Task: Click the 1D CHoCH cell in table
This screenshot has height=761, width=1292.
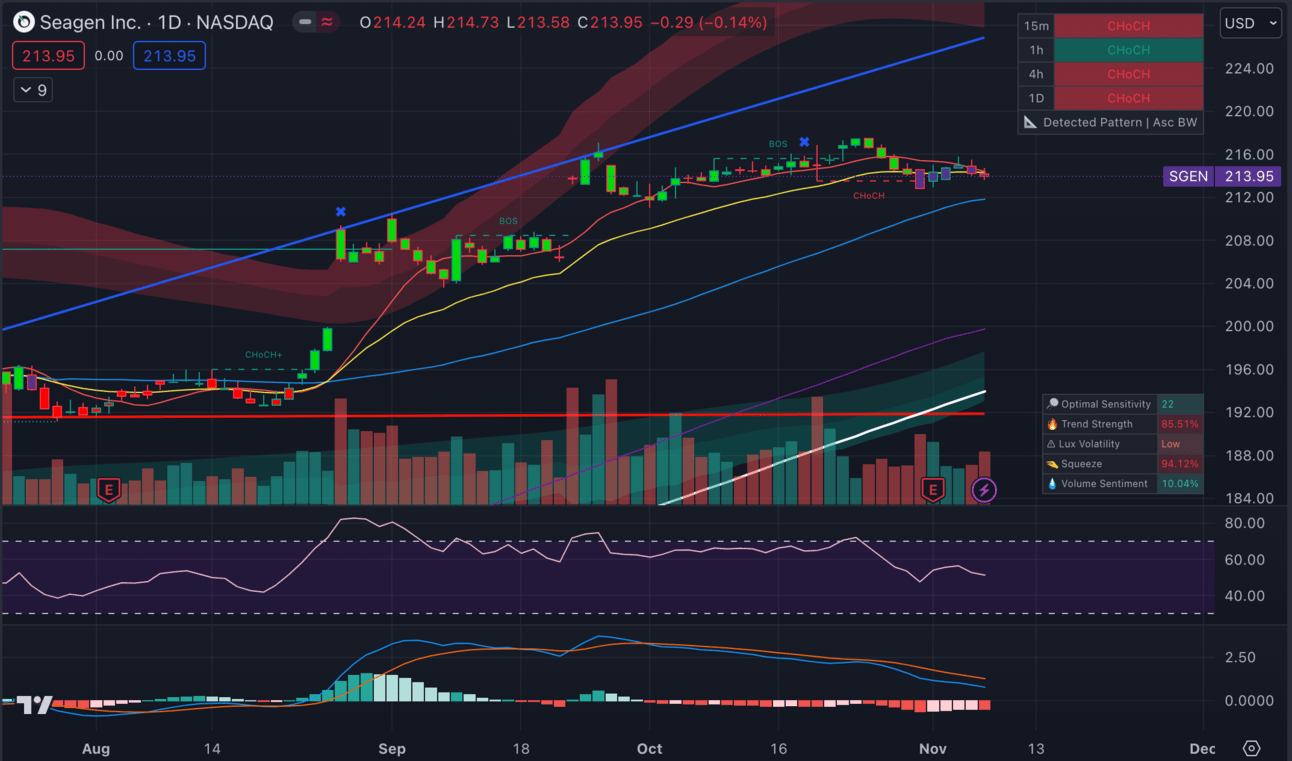Action: coord(1128,98)
